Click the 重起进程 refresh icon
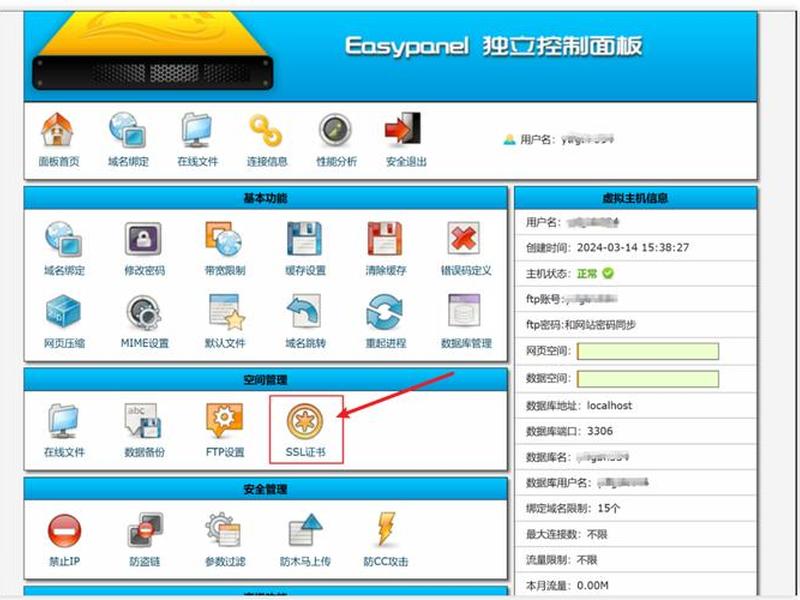 385,312
